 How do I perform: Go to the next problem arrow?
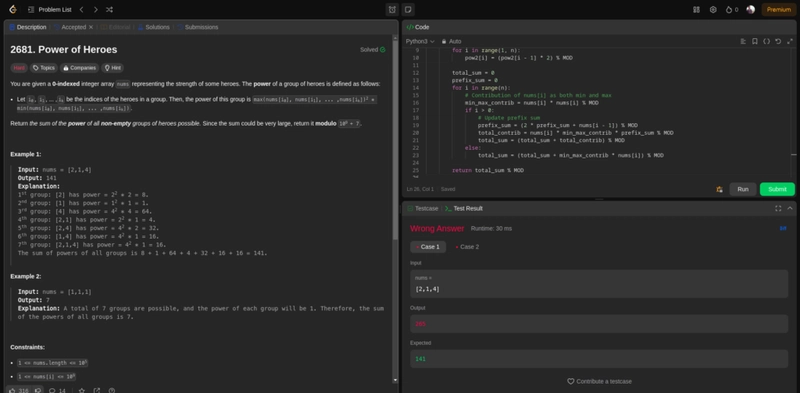pyautogui.click(x=95, y=10)
